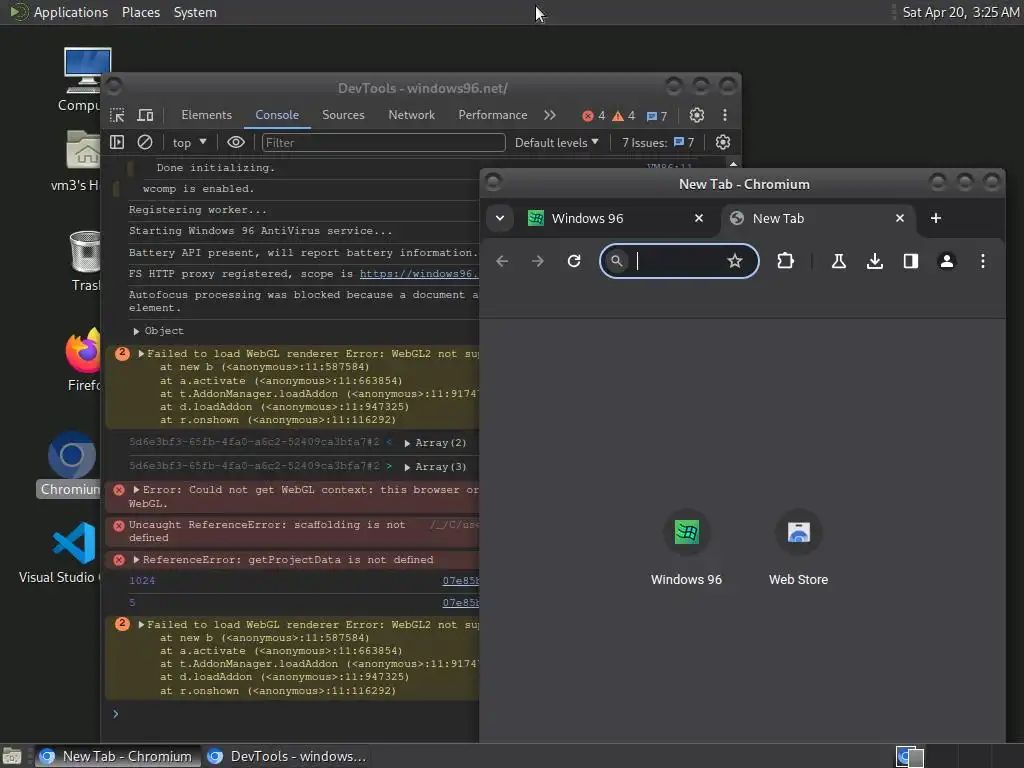The width and height of the screenshot is (1024, 768).
Task: Click the Chromium address bar
Action: 679,261
